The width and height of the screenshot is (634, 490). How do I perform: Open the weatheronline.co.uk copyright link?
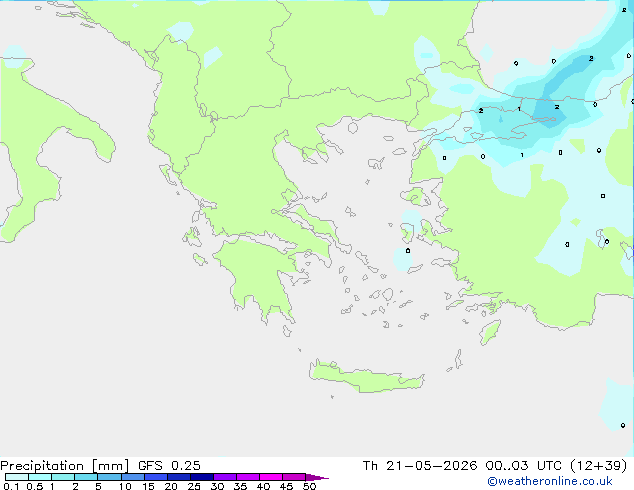point(550,481)
